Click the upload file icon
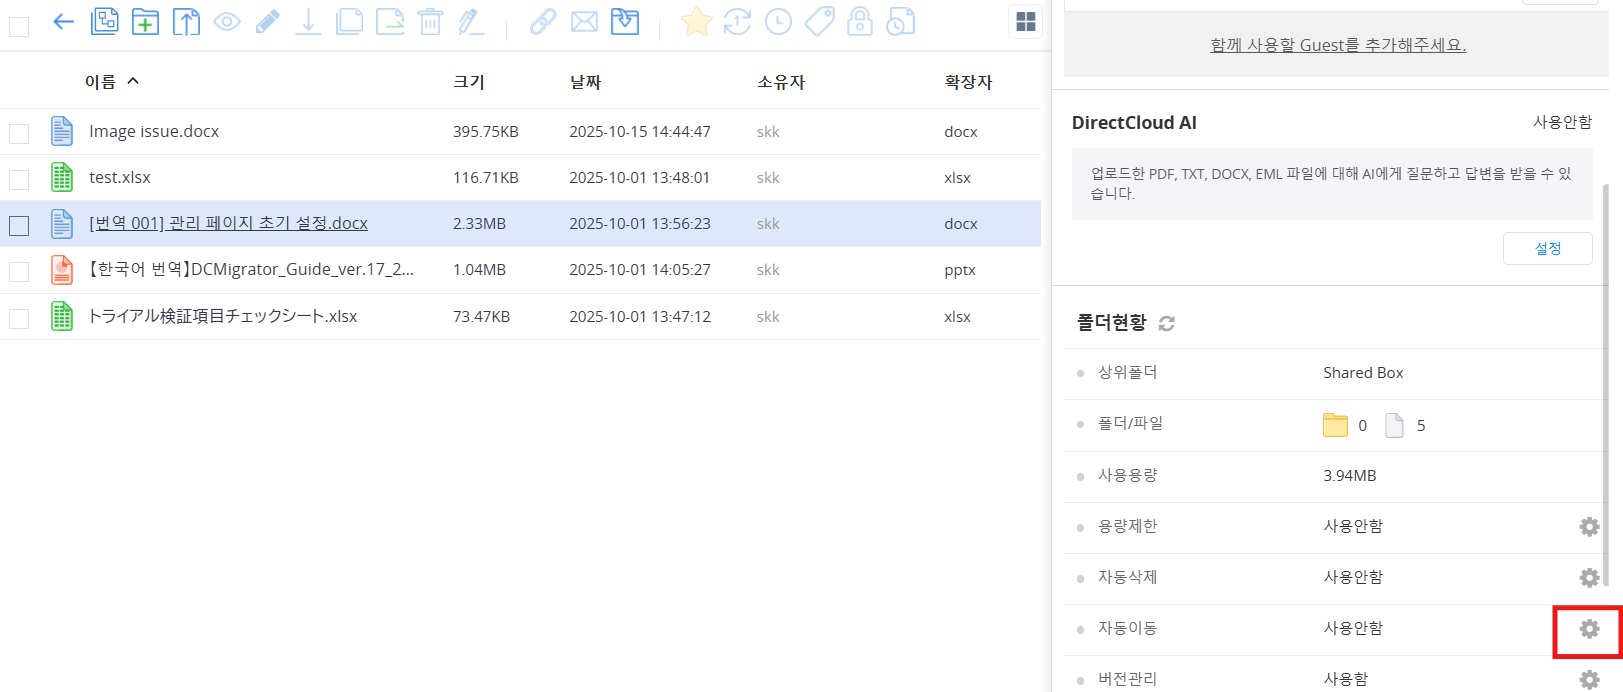Screen dimensions: 1623x692 click(186, 22)
